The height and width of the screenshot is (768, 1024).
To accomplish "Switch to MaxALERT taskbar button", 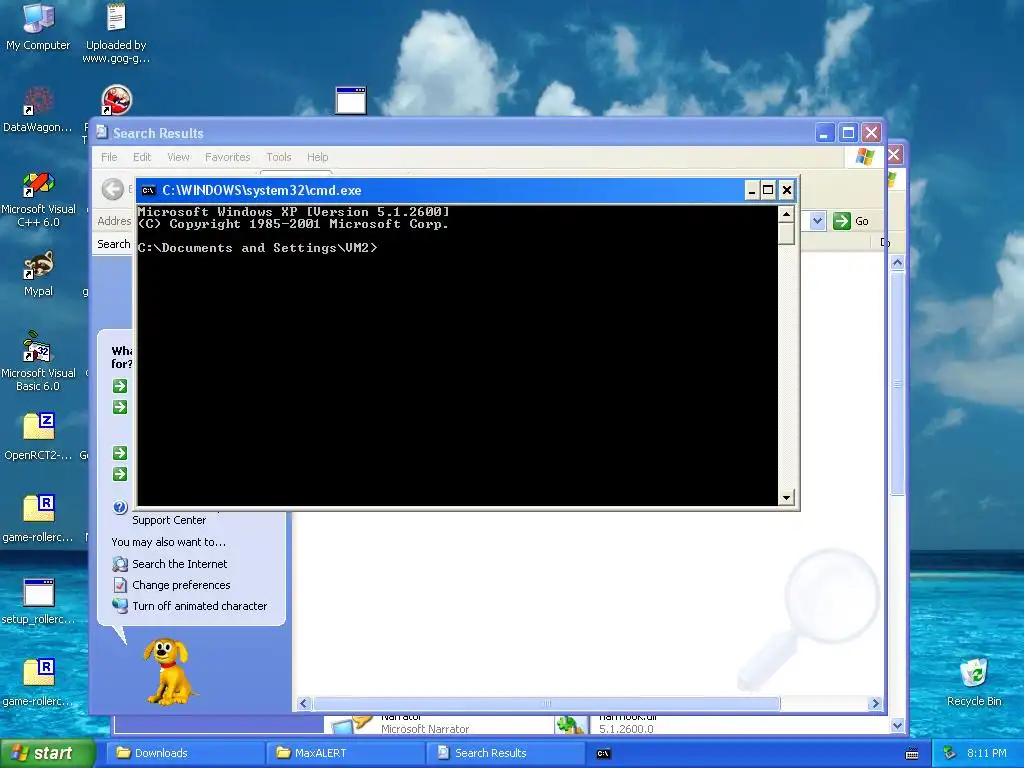I will pos(344,753).
